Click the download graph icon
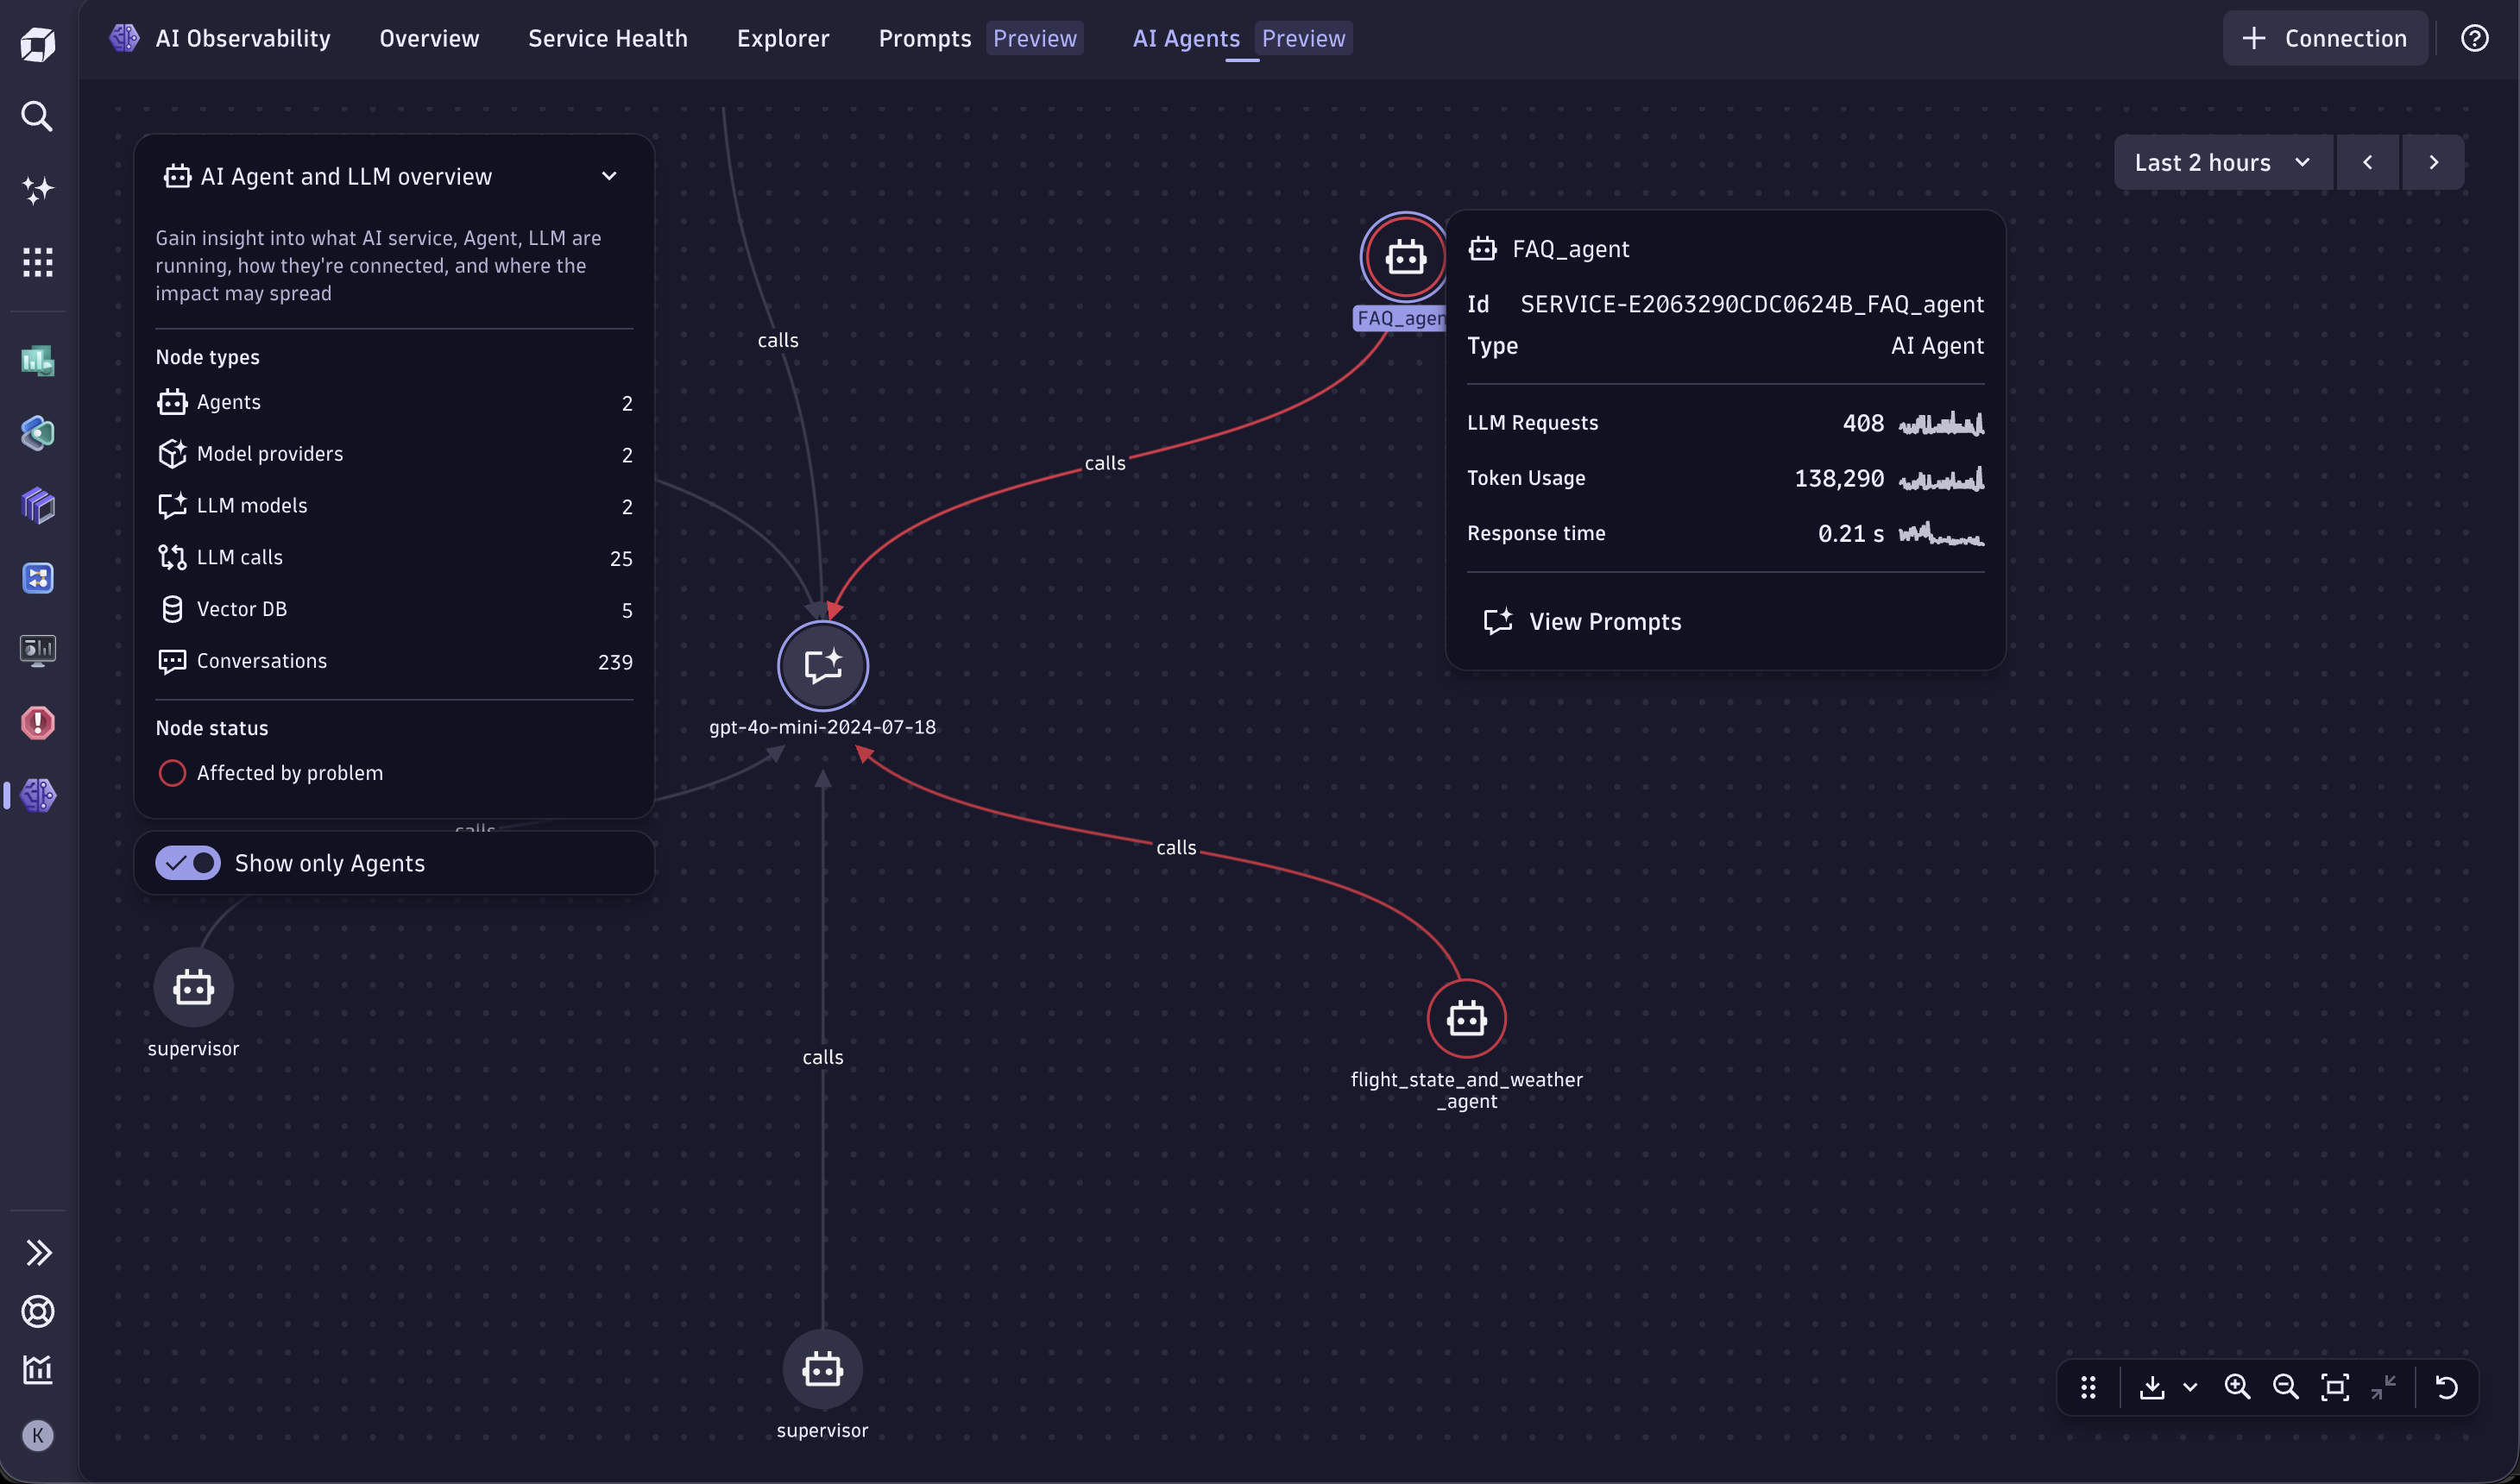The width and height of the screenshot is (2520, 1484). pyautogui.click(x=2152, y=1387)
